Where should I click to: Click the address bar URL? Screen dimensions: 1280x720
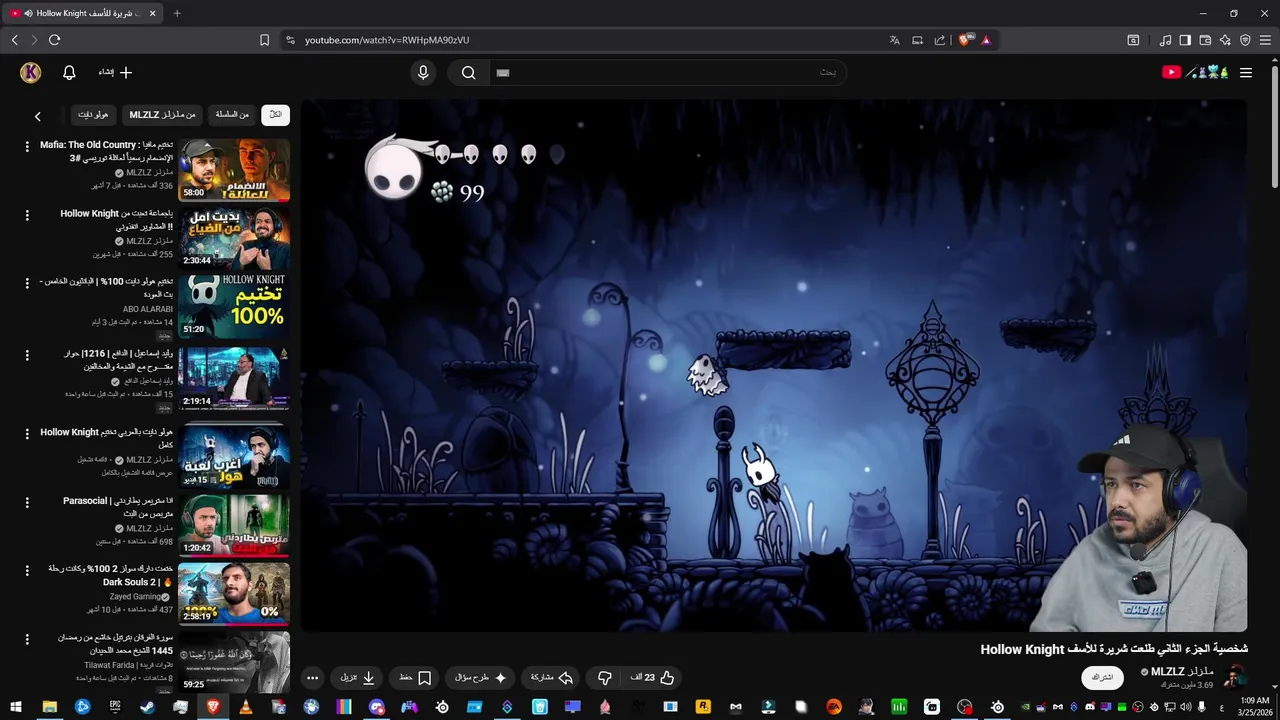coord(387,40)
